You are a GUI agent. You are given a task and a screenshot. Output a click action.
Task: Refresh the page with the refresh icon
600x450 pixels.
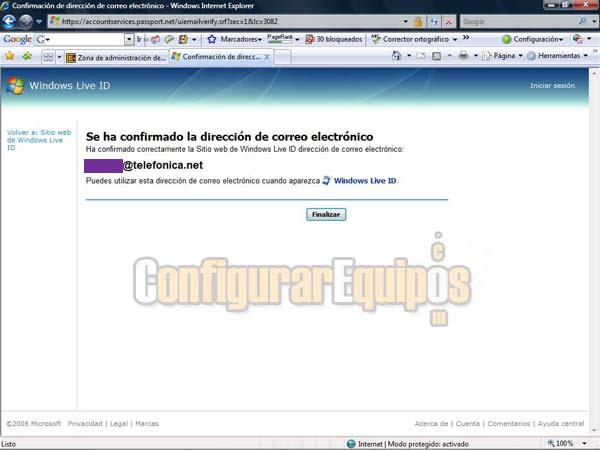click(x=434, y=22)
